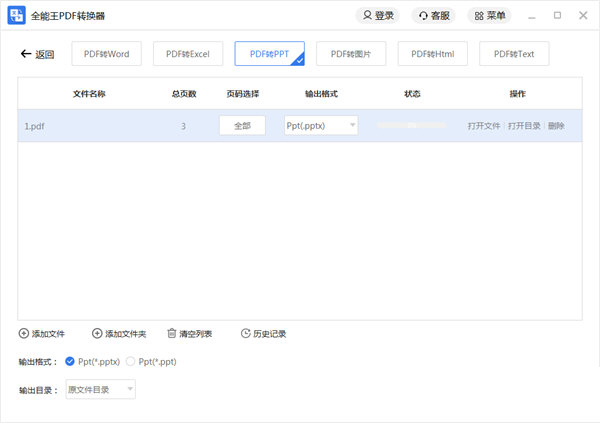Viewport: 600px width, 423px height.
Task: Select the Ppt(*.ppt) radio button
Action: [130, 361]
